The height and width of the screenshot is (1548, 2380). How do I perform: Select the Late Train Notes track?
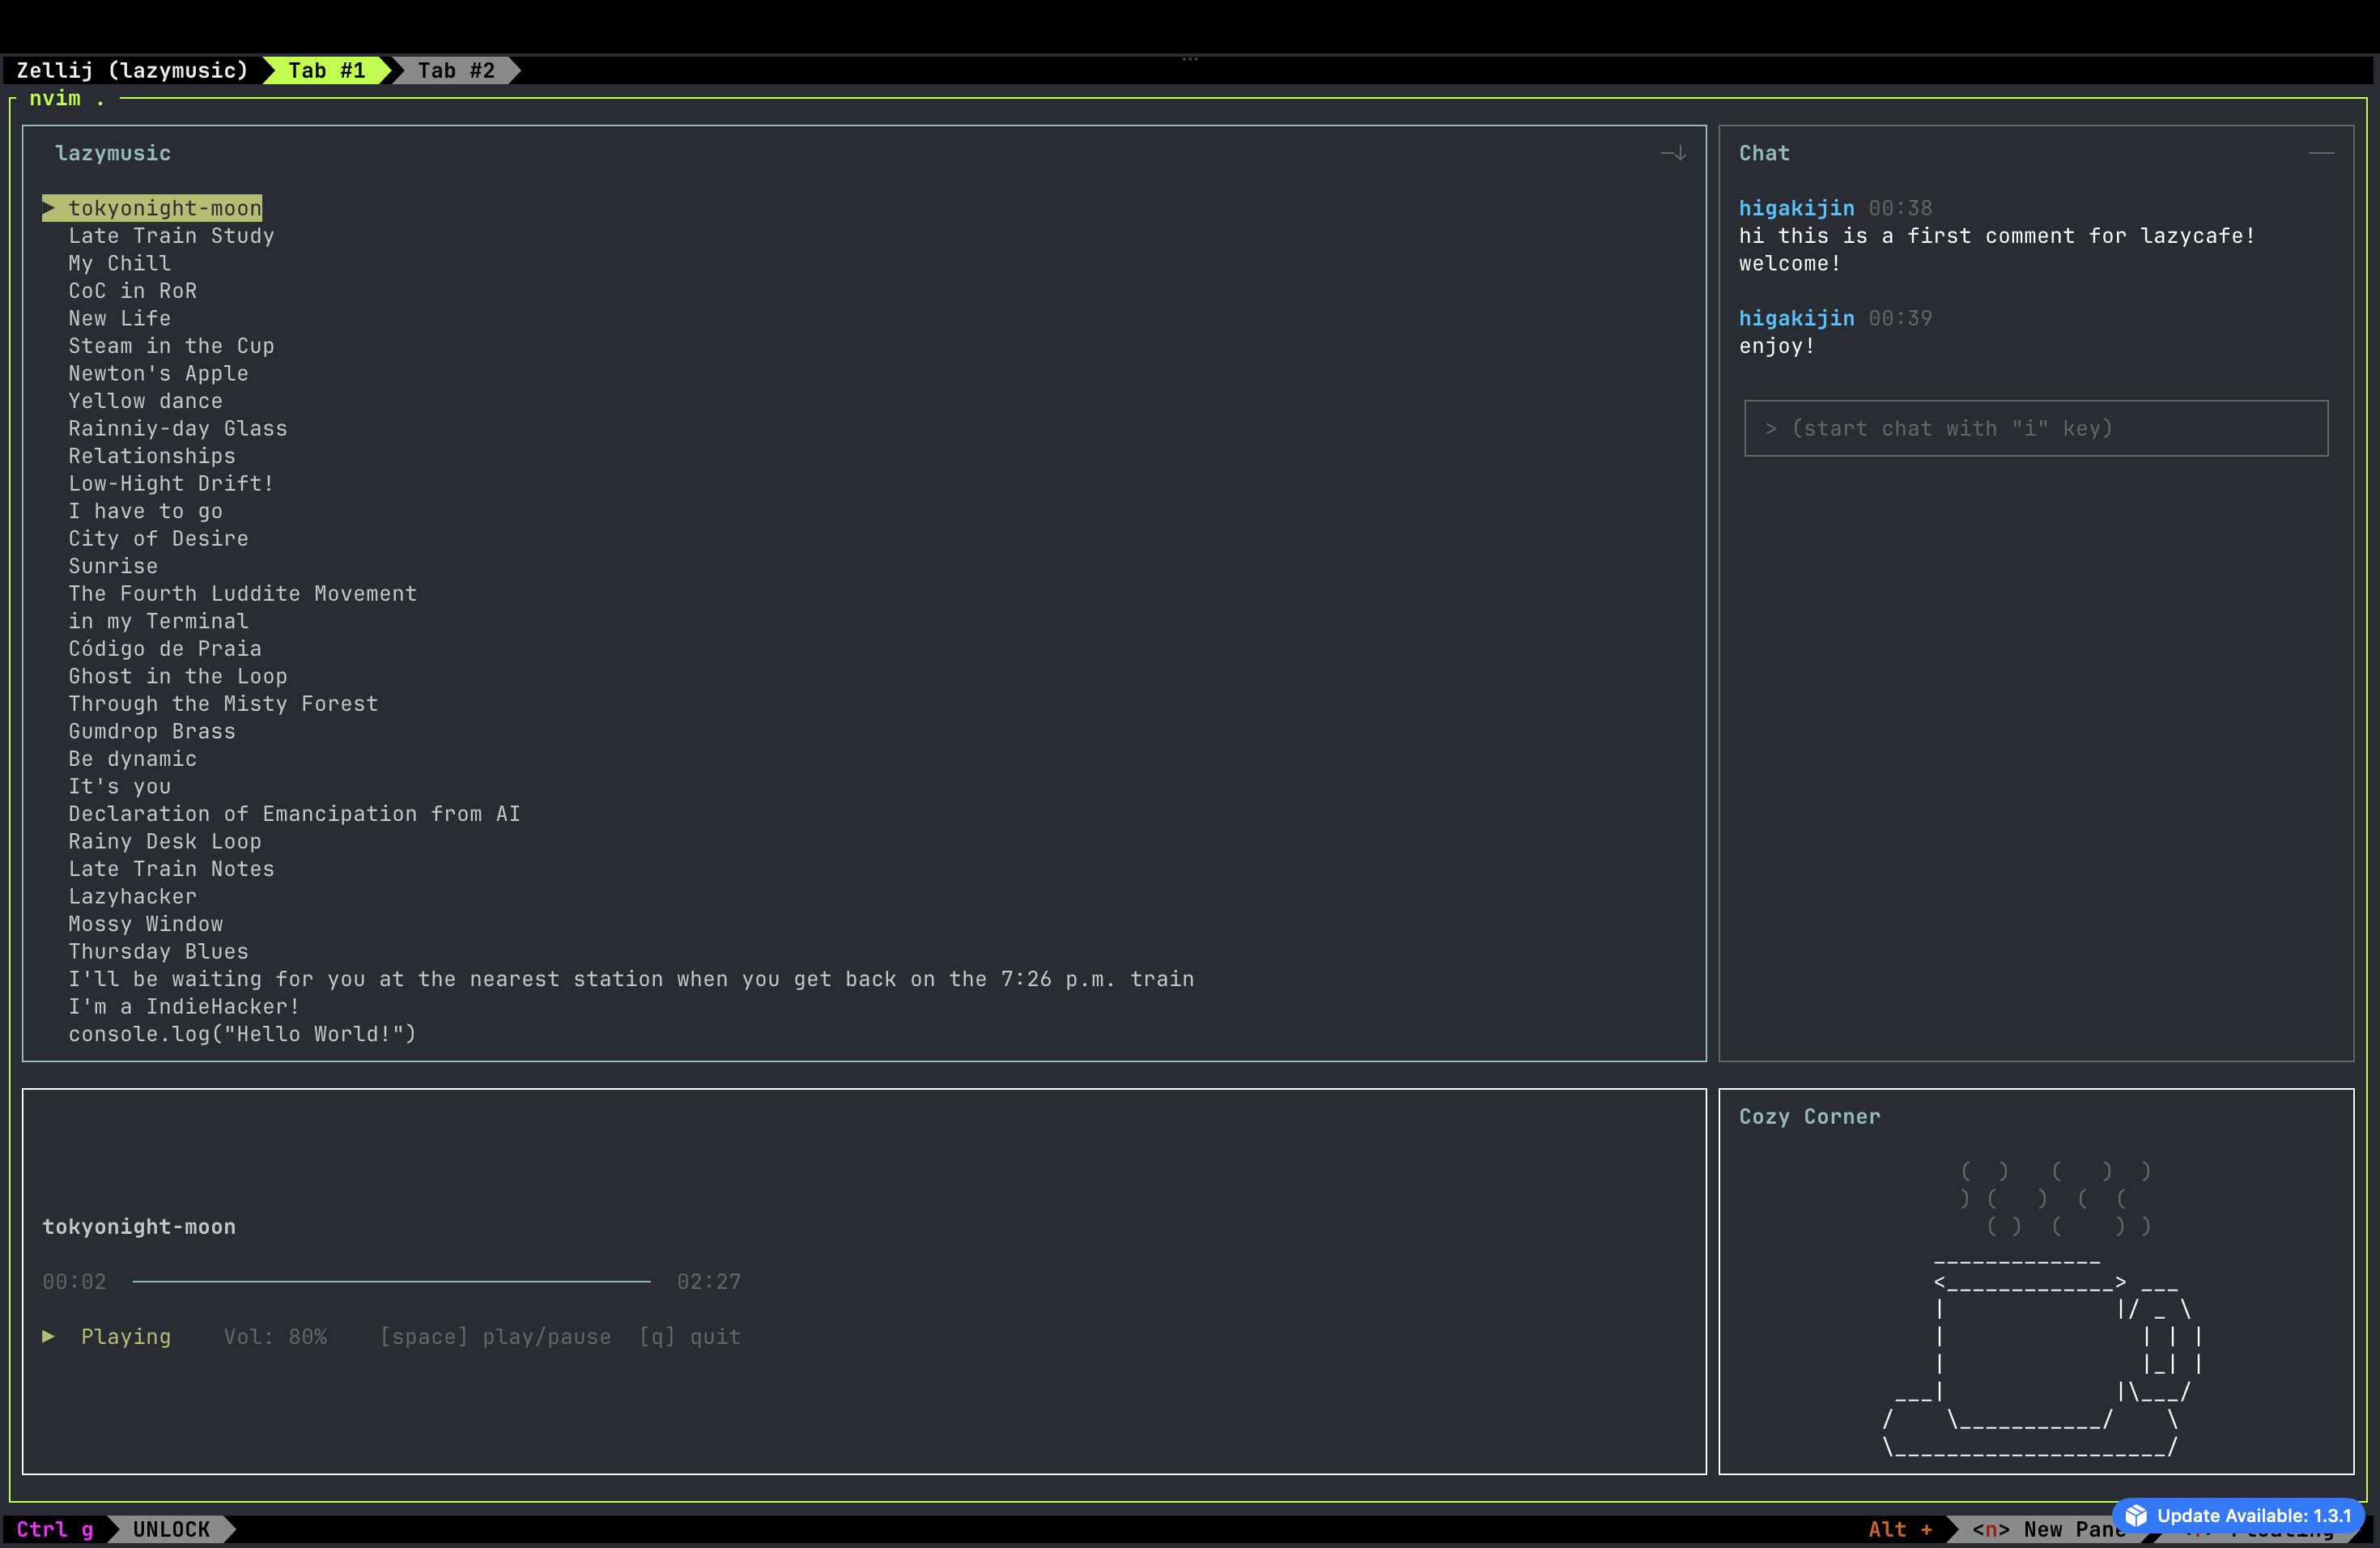click(171, 869)
